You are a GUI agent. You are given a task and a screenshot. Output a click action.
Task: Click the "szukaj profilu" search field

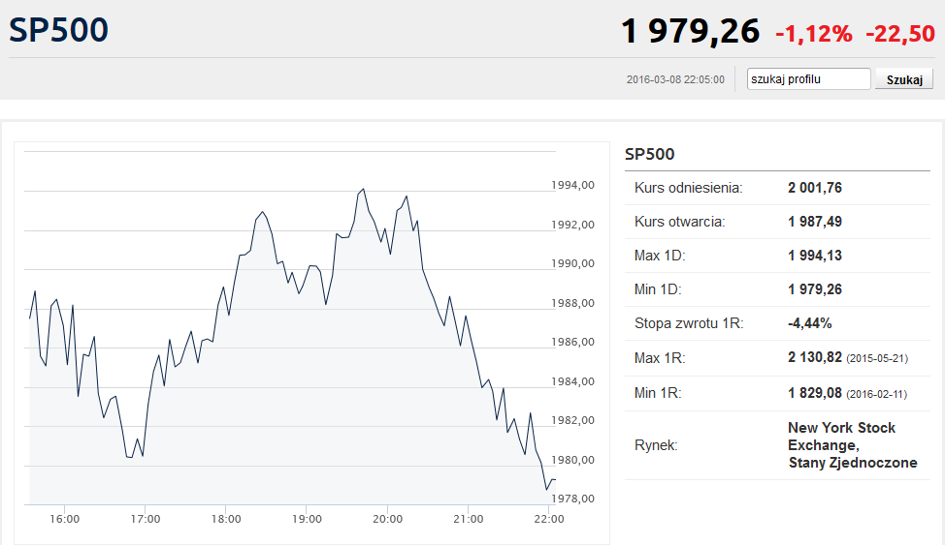pos(809,79)
